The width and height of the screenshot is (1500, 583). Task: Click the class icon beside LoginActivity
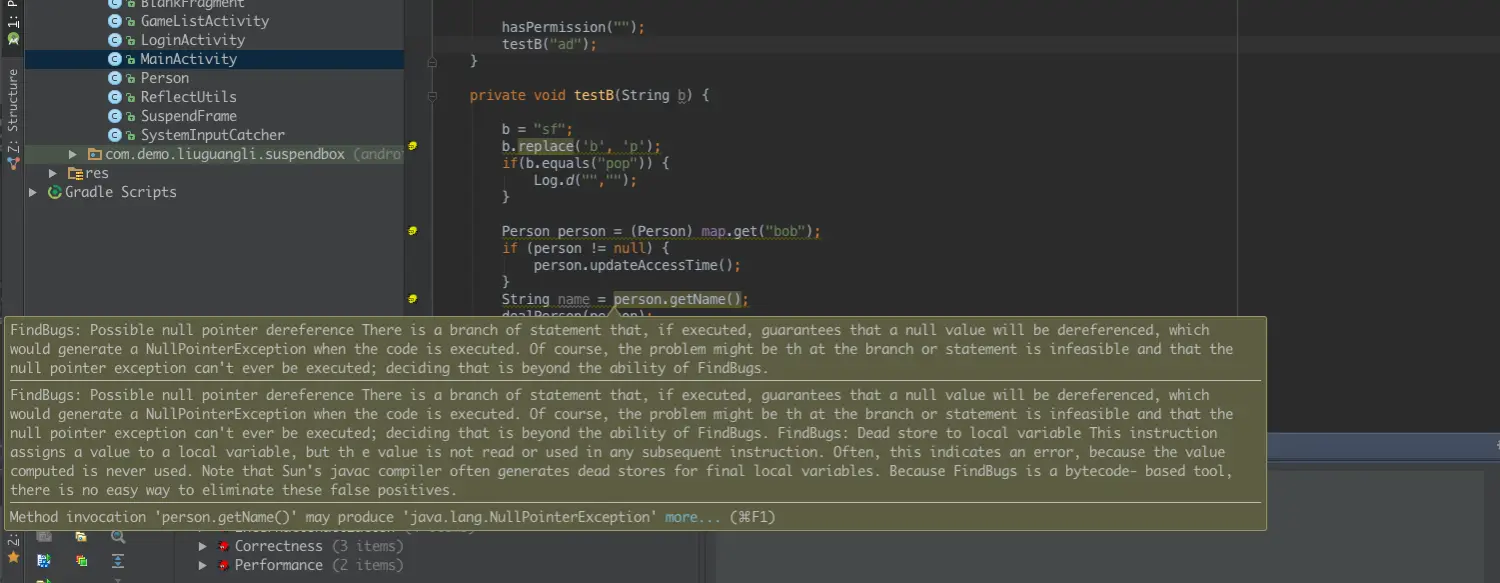(x=114, y=40)
